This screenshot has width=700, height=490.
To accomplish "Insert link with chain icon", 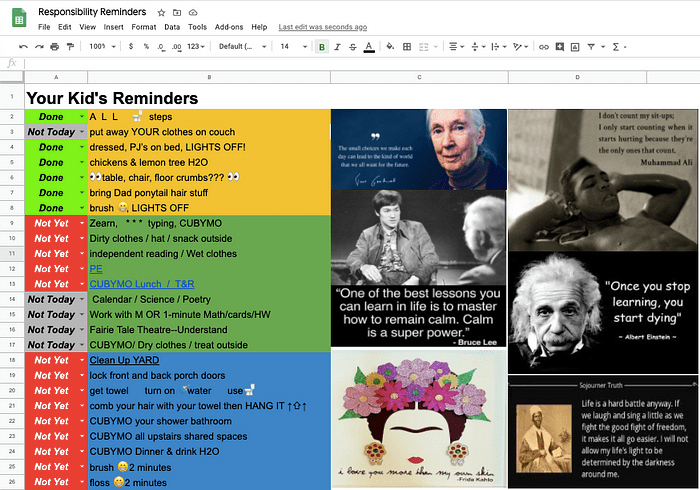I will tap(543, 47).
